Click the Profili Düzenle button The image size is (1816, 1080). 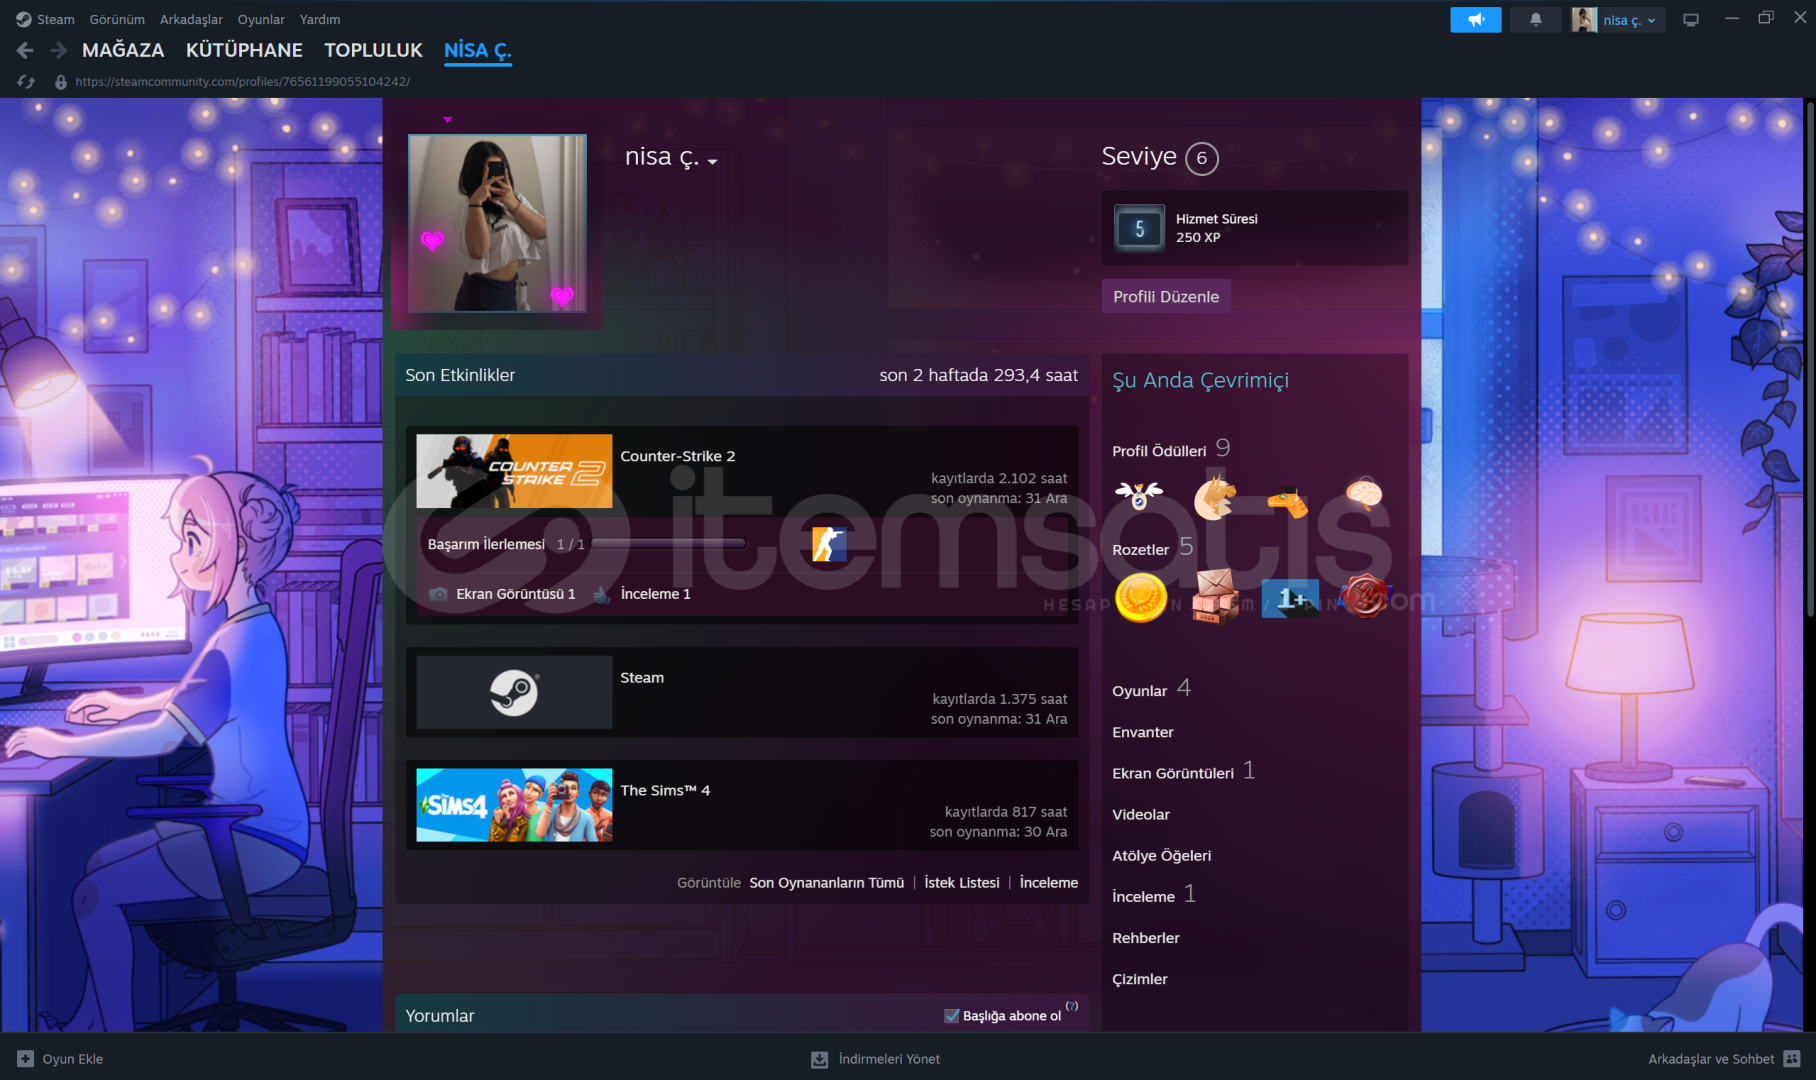pos(1166,296)
